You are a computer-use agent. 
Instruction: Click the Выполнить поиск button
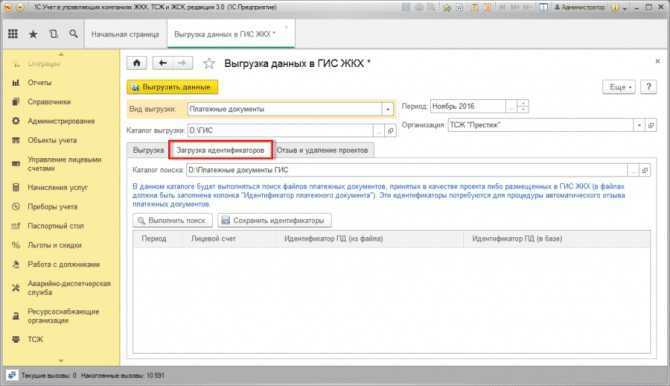[173, 221]
